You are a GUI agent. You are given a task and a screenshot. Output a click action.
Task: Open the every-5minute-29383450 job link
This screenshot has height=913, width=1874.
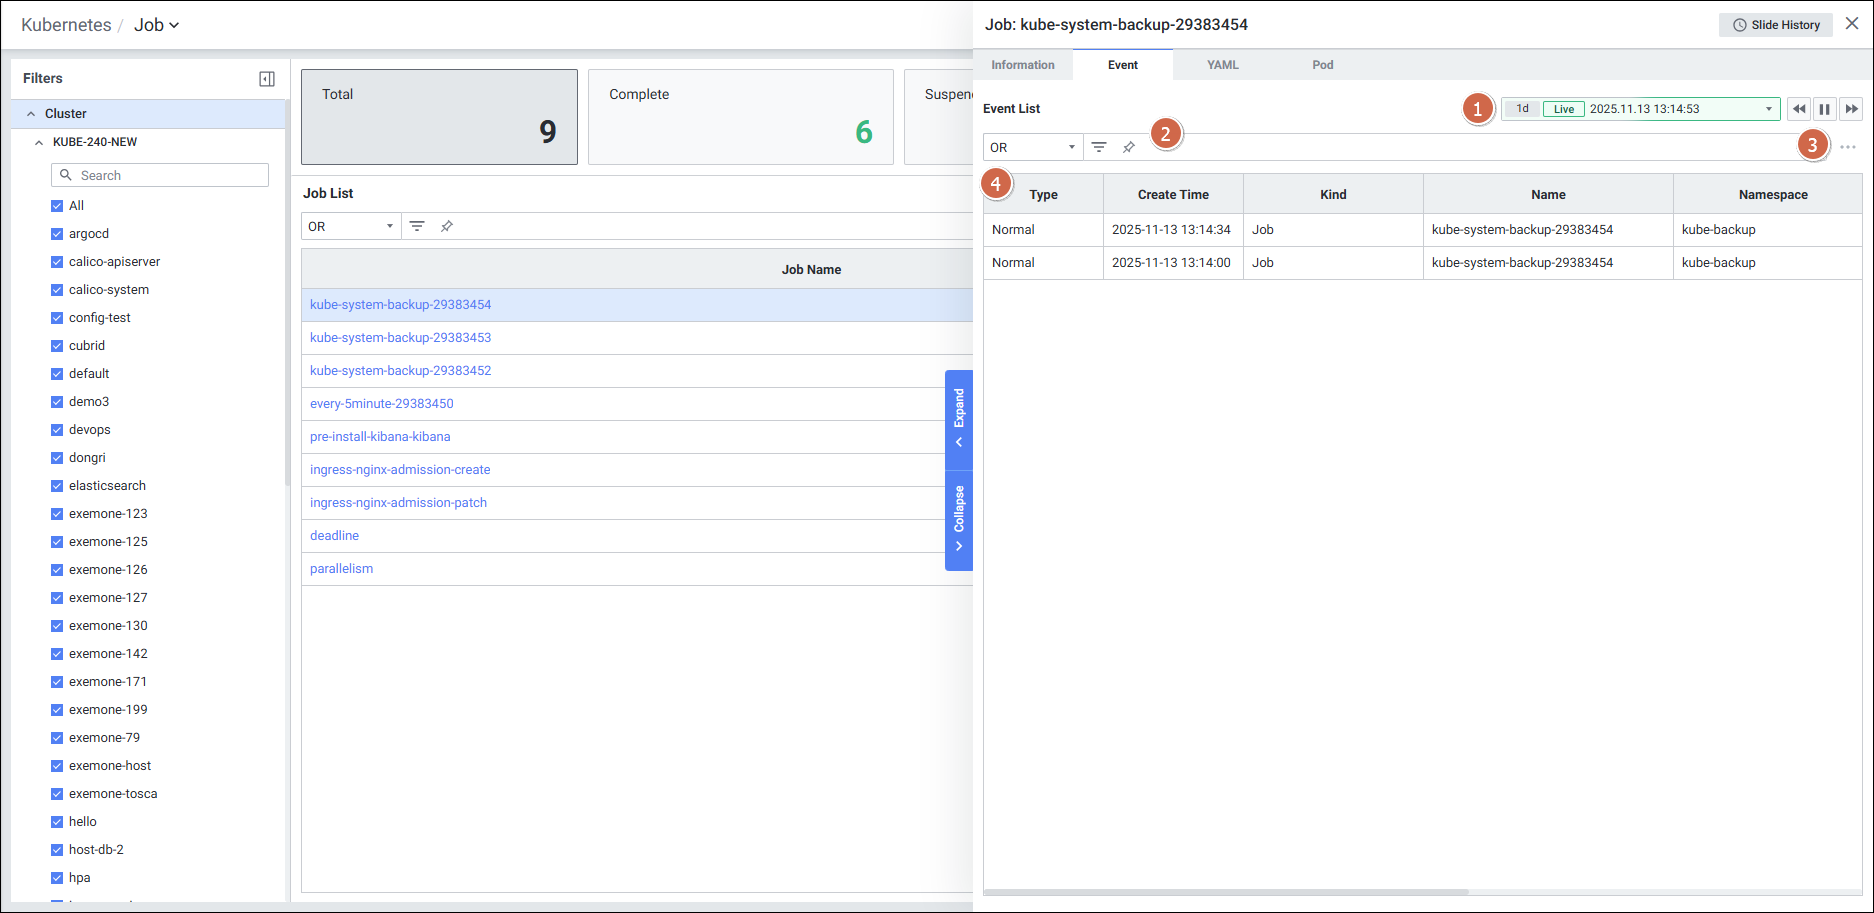(381, 404)
